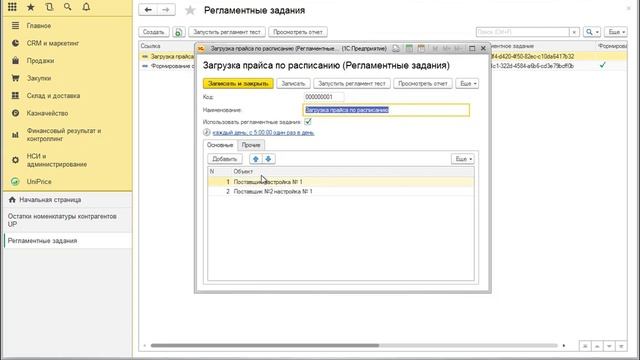Go forward with right arrow button
The image size is (640, 360).
point(166,10)
